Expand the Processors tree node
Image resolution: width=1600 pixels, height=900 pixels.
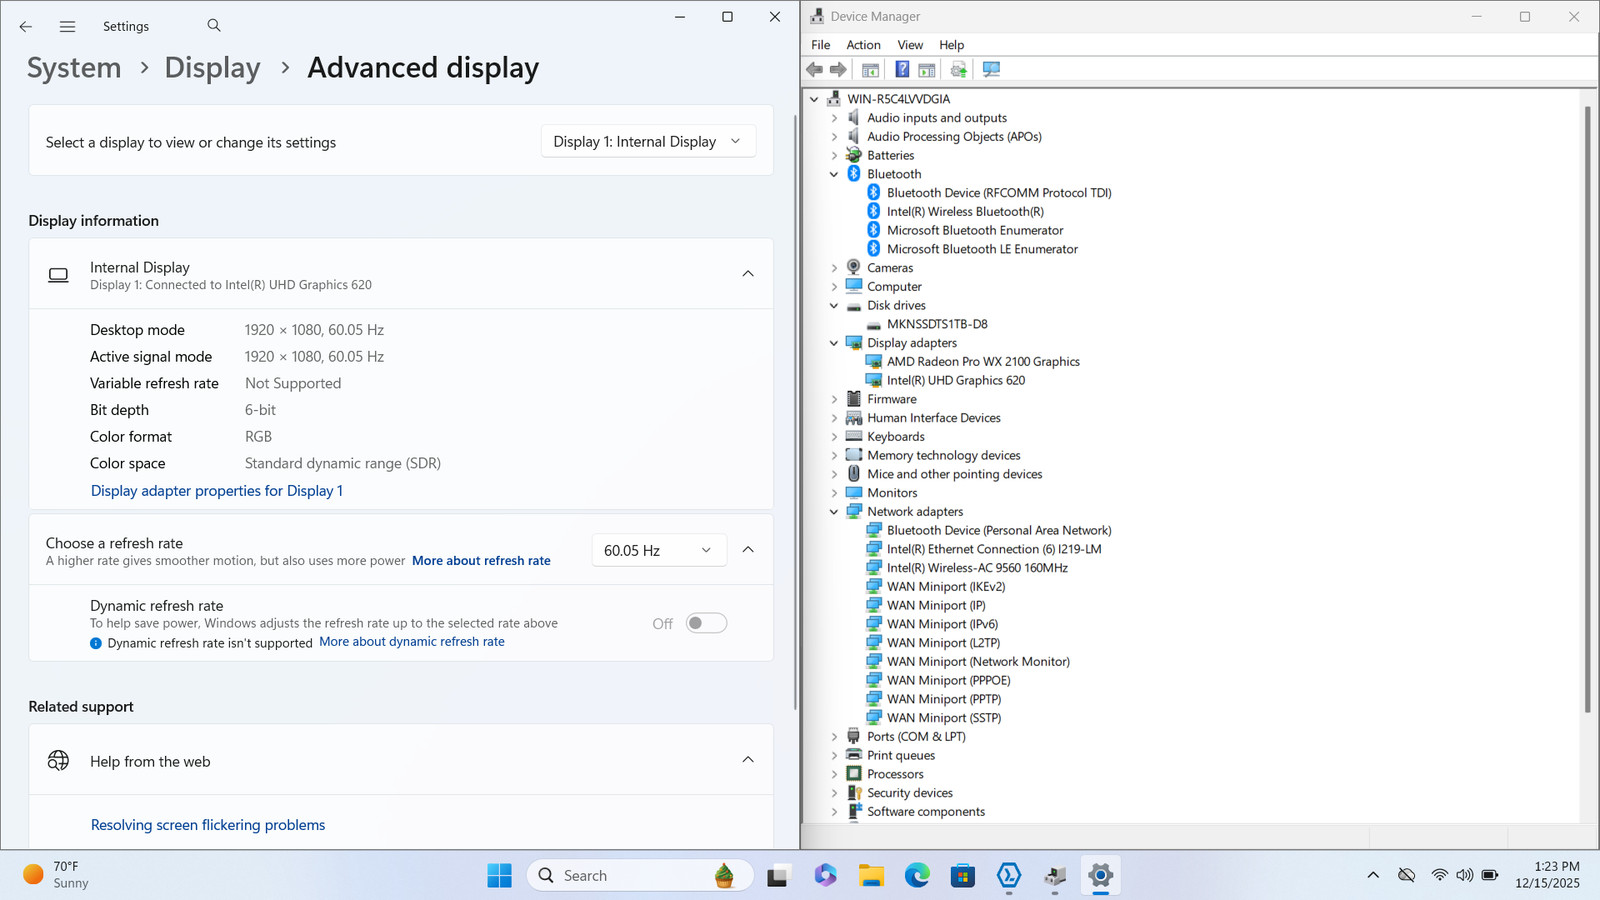coord(834,774)
